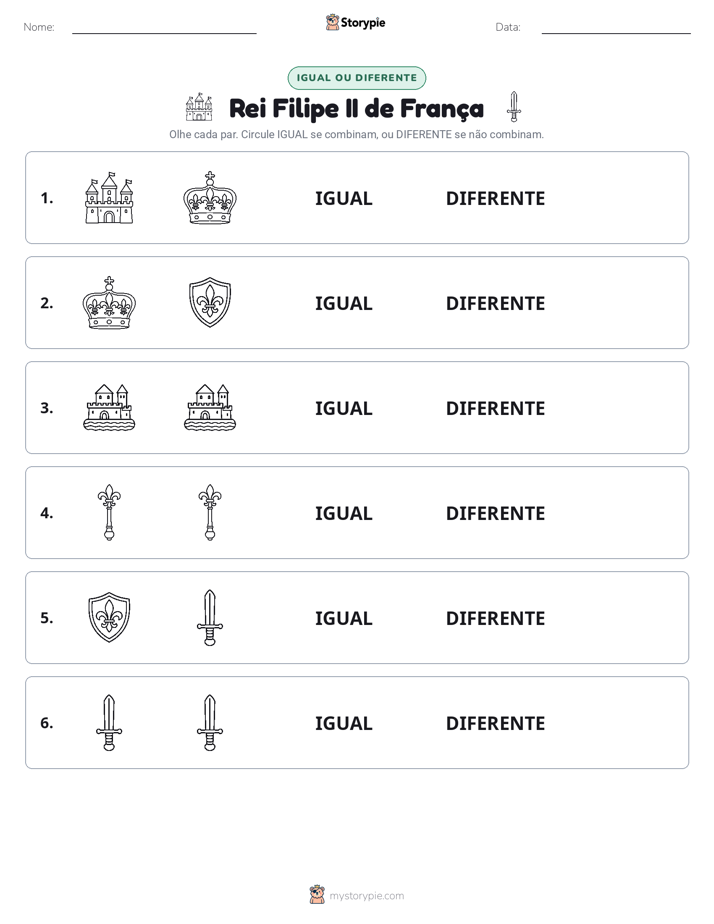Click the castle icon in row 1
The height and width of the screenshot is (924, 714).
click(109, 198)
